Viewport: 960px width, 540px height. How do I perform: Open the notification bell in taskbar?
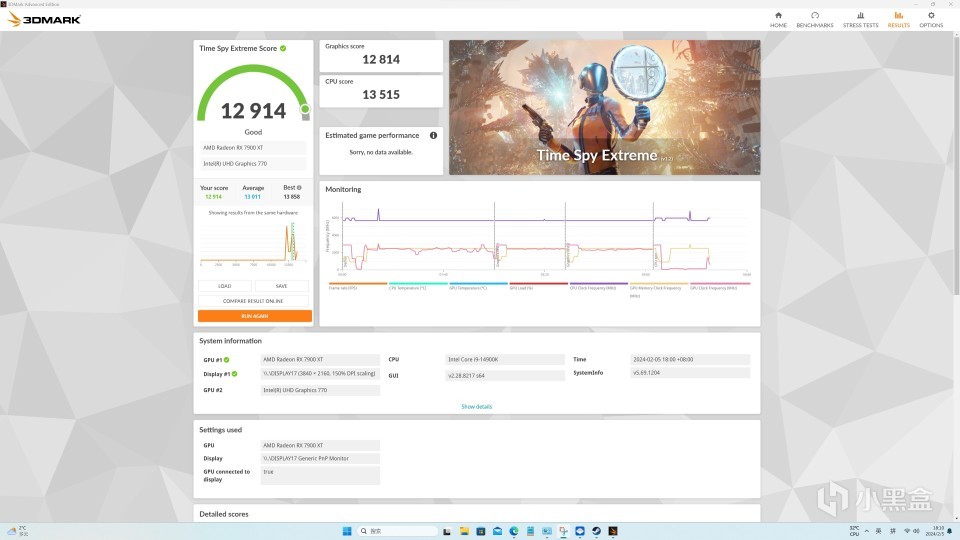950,531
